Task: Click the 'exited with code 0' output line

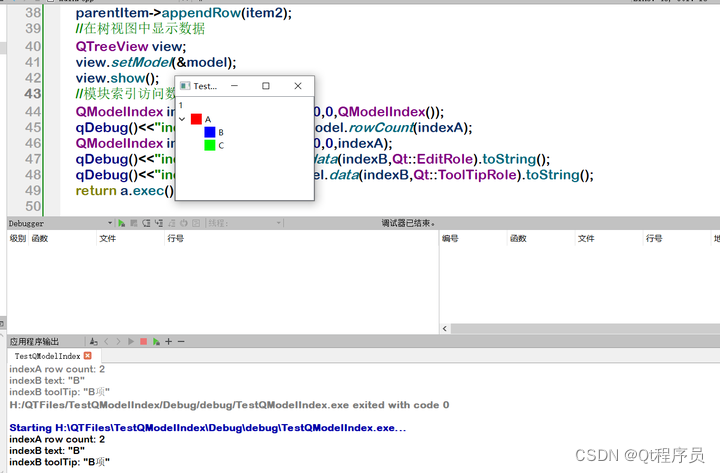Action: [x=229, y=405]
